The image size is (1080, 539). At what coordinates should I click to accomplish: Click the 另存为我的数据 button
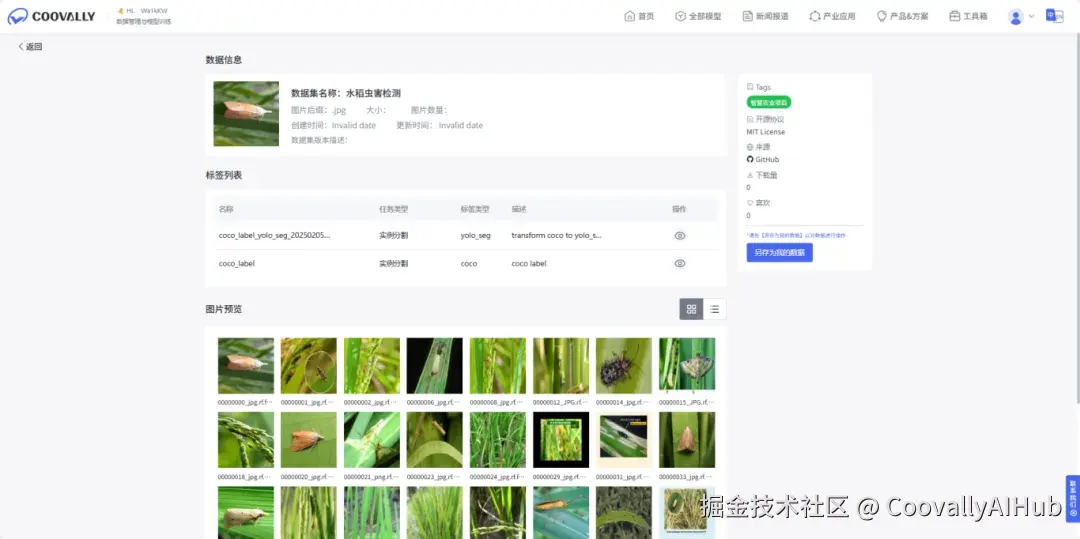pos(779,253)
